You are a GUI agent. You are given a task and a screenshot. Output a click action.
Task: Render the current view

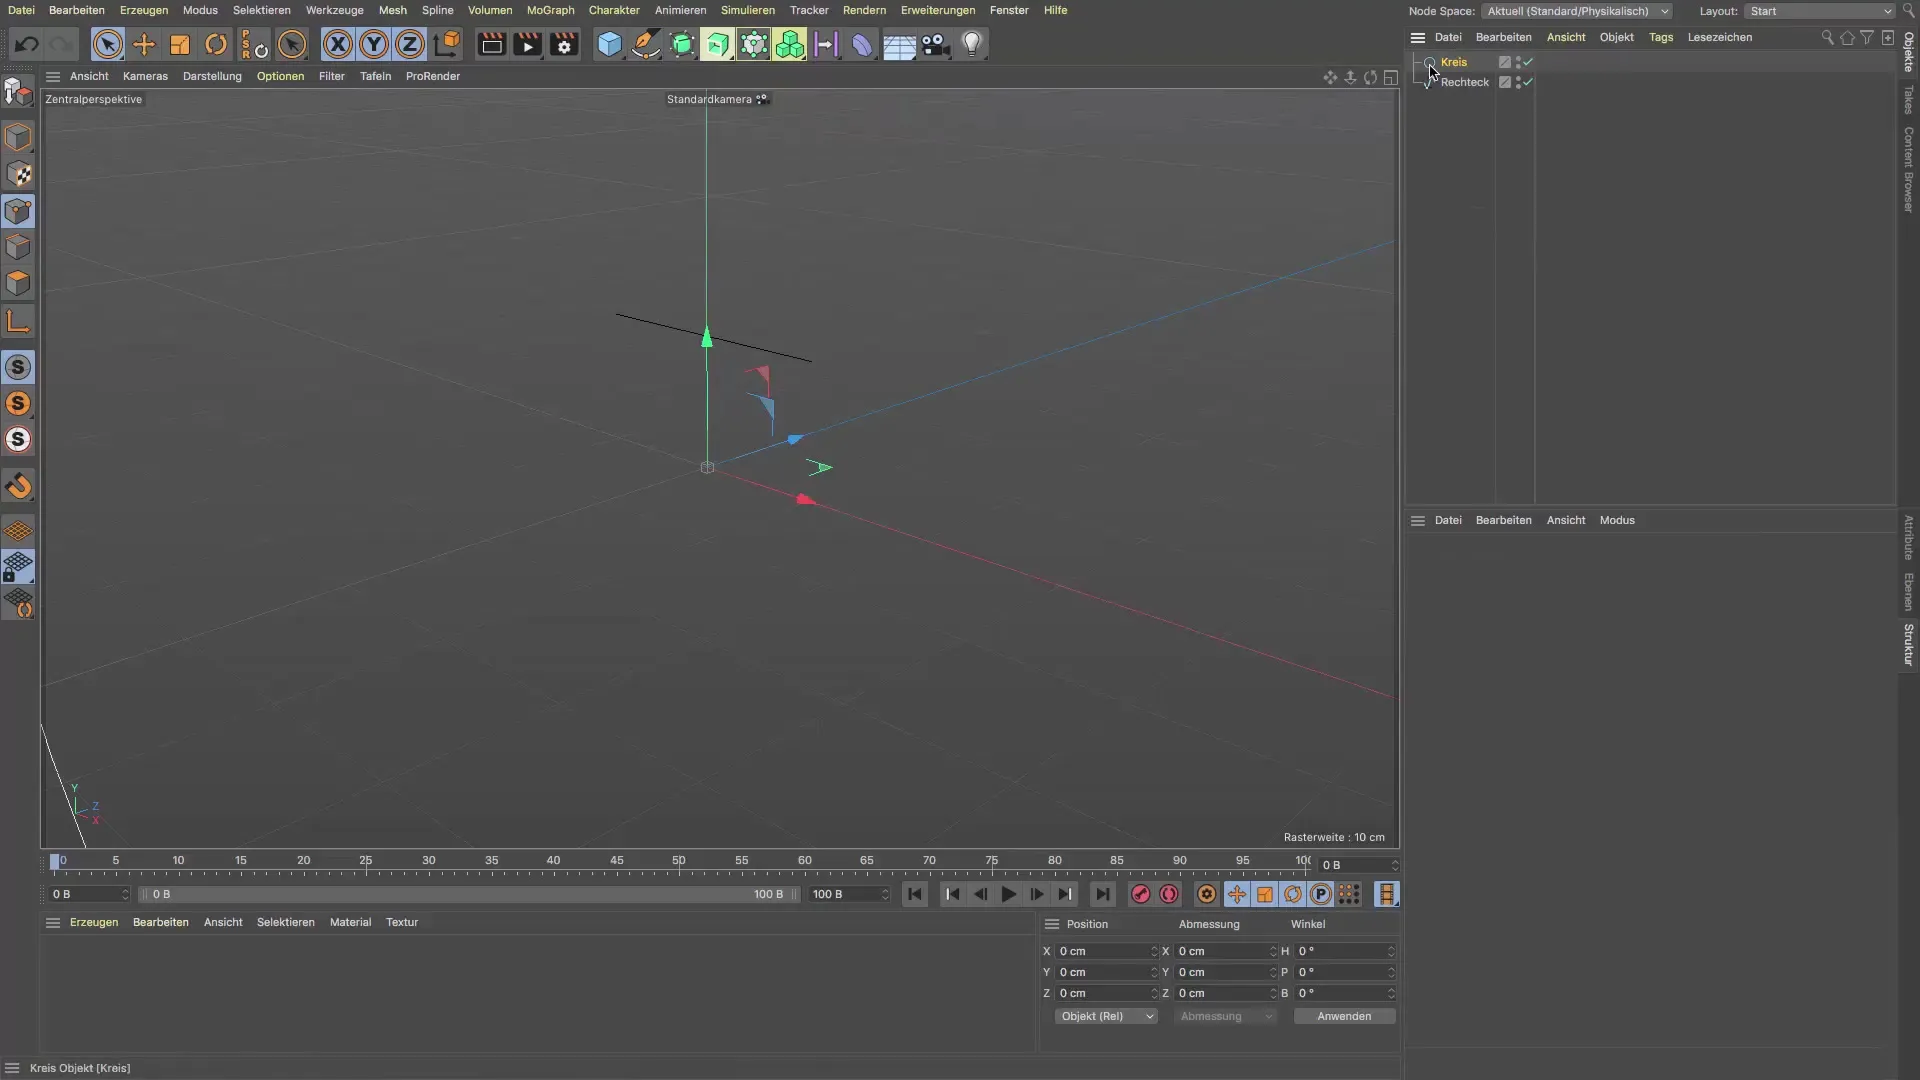491,44
